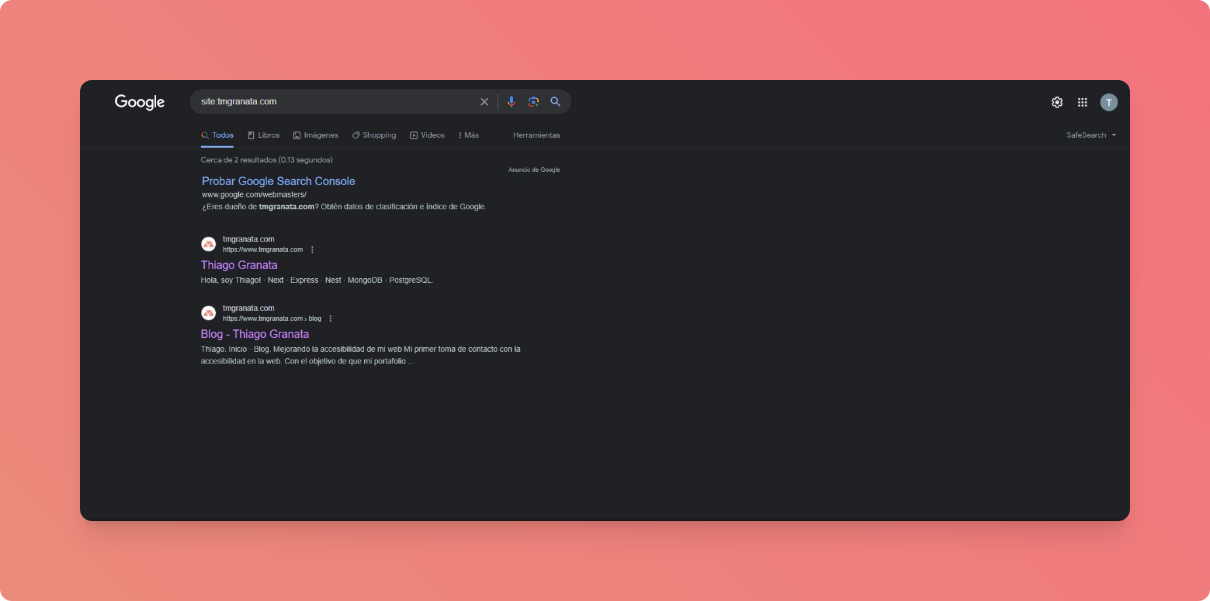The width and height of the screenshot is (1210, 601).
Task: Start voice search with the microphone icon
Action: 511,102
